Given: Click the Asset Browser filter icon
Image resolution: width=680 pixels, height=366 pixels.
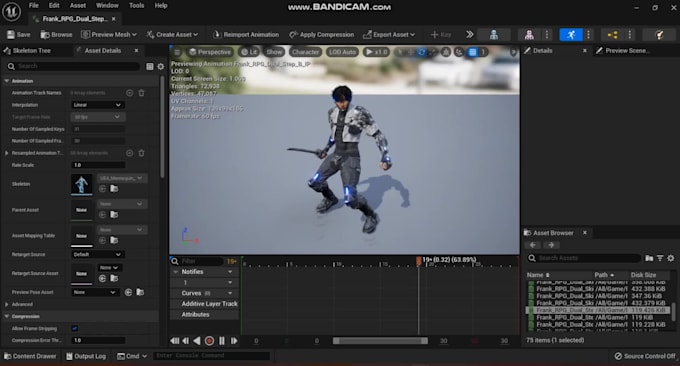Looking at the screenshot, I should click(660, 258).
